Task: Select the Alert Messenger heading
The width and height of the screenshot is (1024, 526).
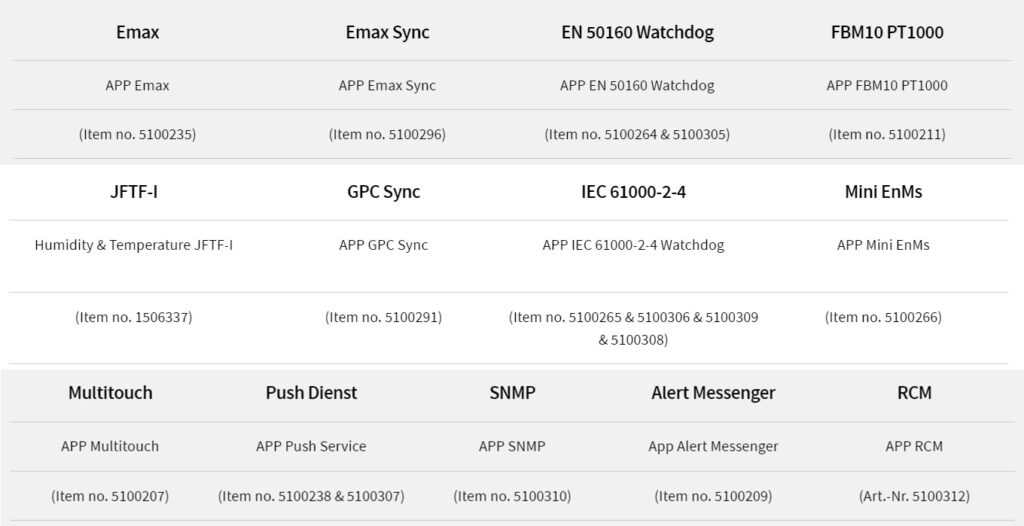Action: coord(713,393)
